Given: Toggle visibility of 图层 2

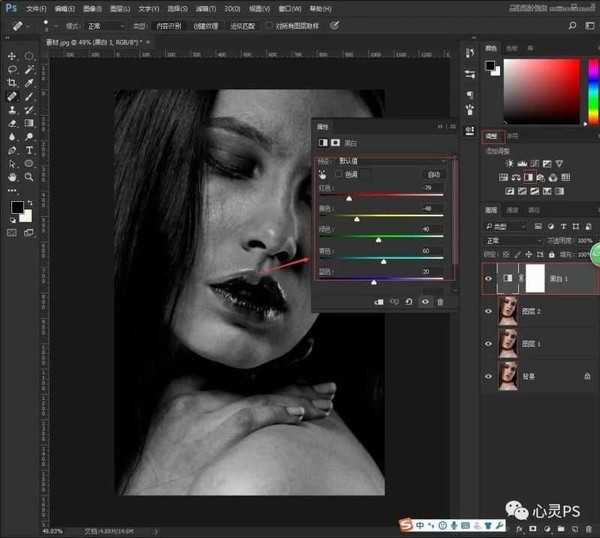Looking at the screenshot, I should [x=488, y=312].
